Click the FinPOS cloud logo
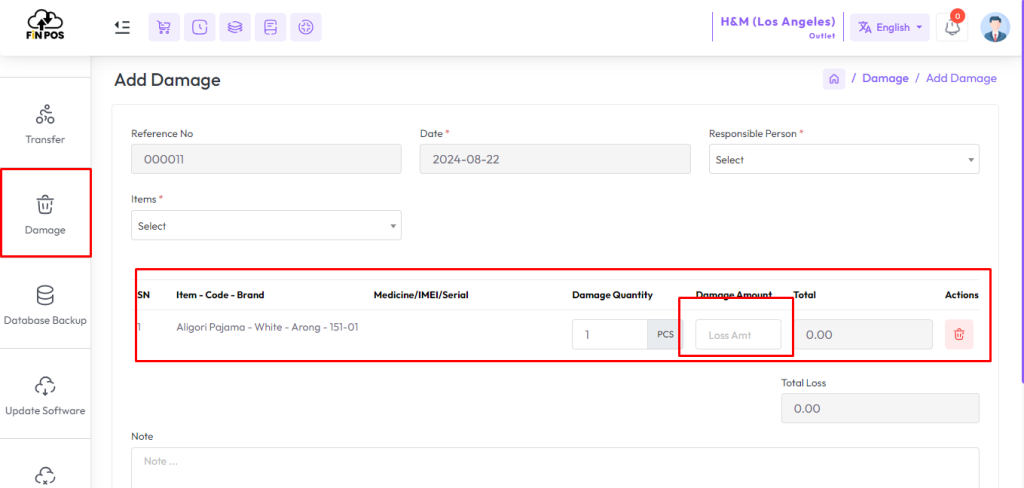The width and height of the screenshot is (1024, 488). pyautogui.click(x=46, y=25)
